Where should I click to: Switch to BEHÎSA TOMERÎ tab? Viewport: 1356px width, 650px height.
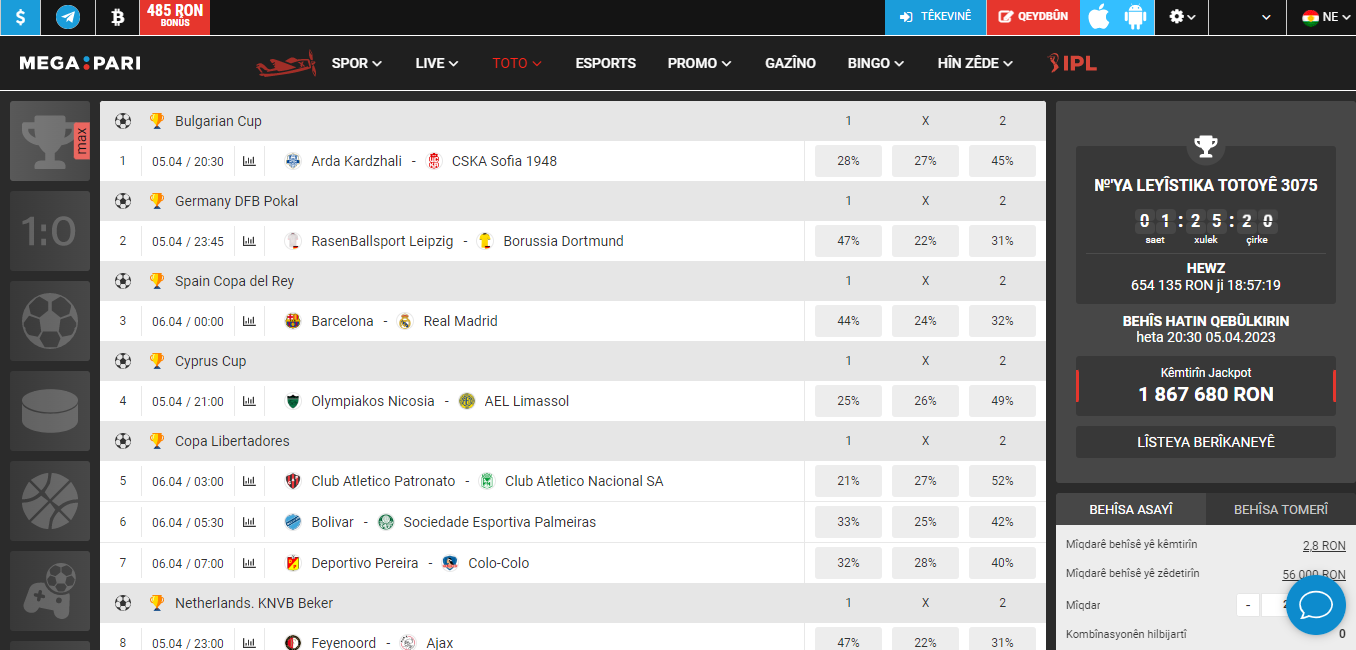click(x=1281, y=510)
